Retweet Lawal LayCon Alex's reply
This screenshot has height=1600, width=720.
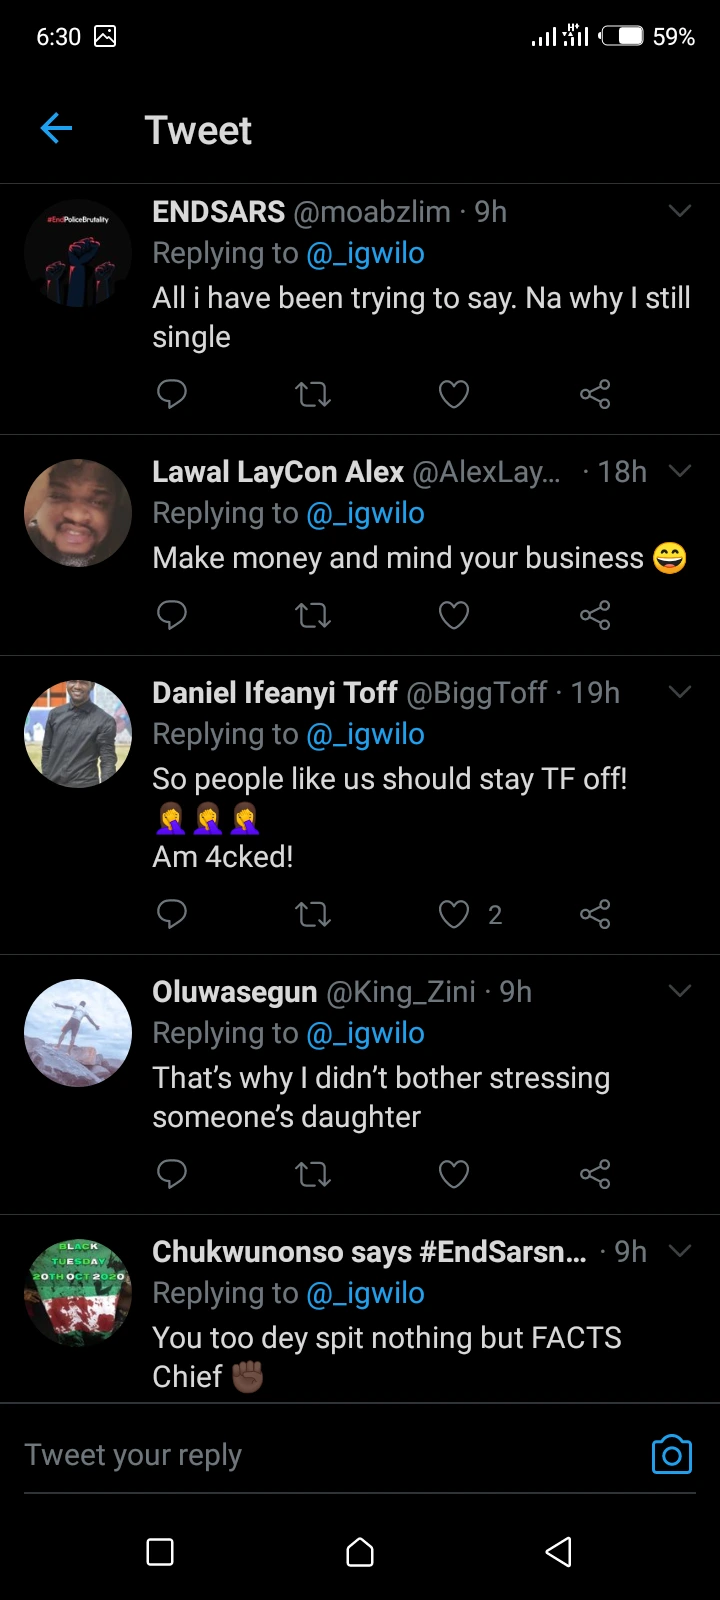coord(313,615)
